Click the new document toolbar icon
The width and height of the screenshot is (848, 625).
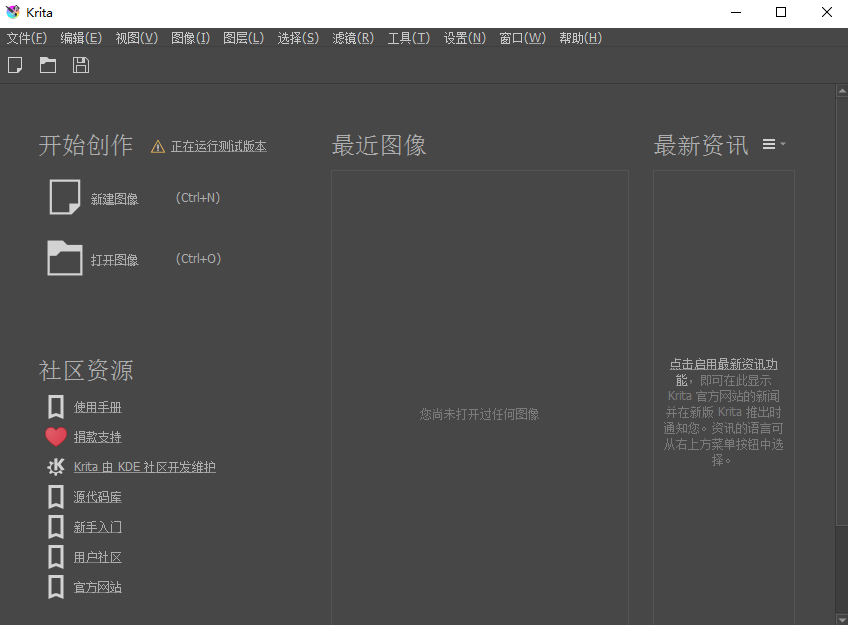[15, 65]
